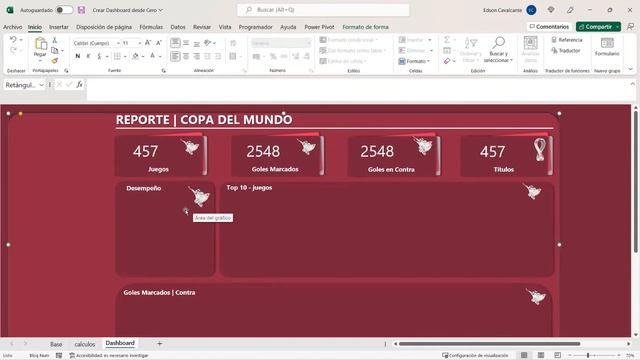The width and height of the screenshot is (640, 360).
Task: Click the Fill Color bucket icon
Action: coord(136,56)
